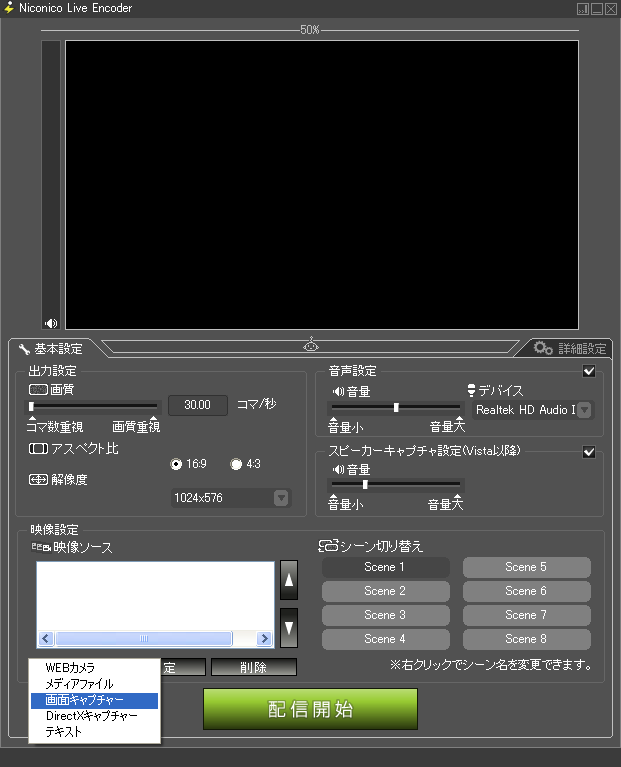Click the 画質 quality slider handle
The height and width of the screenshot is (767, 621).
pyautogui.click(x=31, y=406)
